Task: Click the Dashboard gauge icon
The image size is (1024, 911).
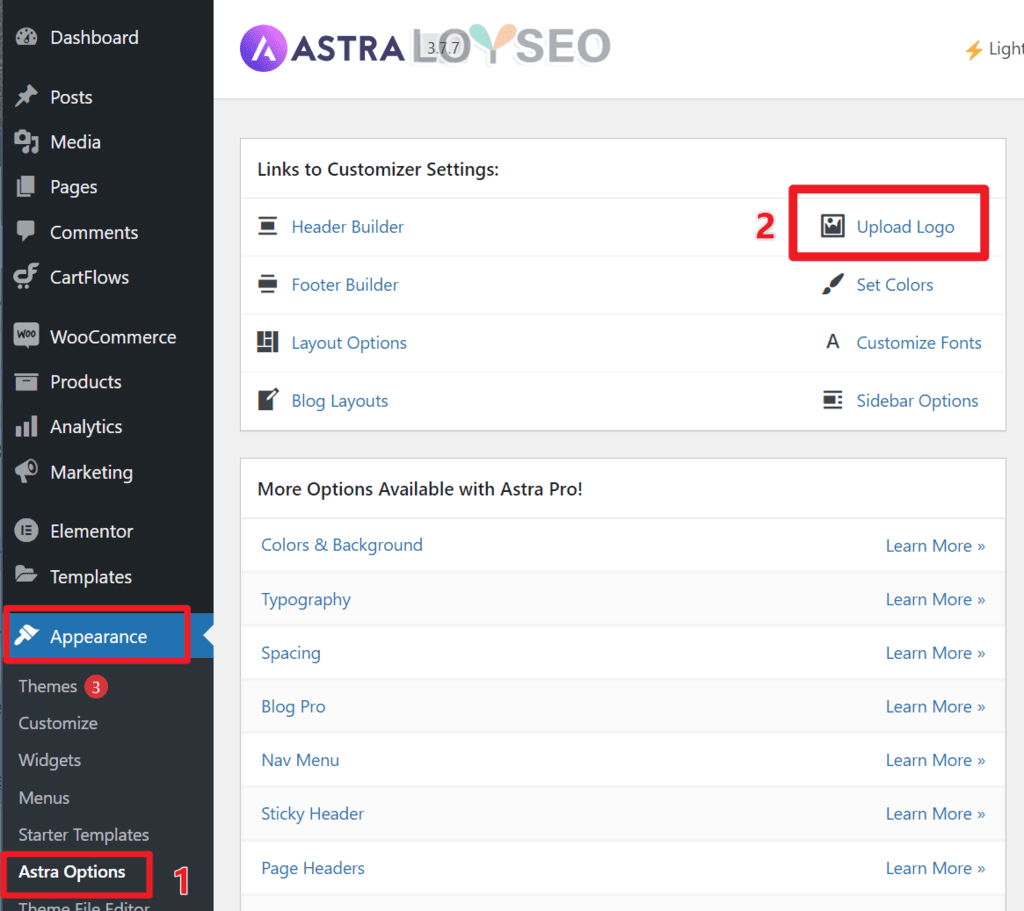Action: (x=26, y=37)
